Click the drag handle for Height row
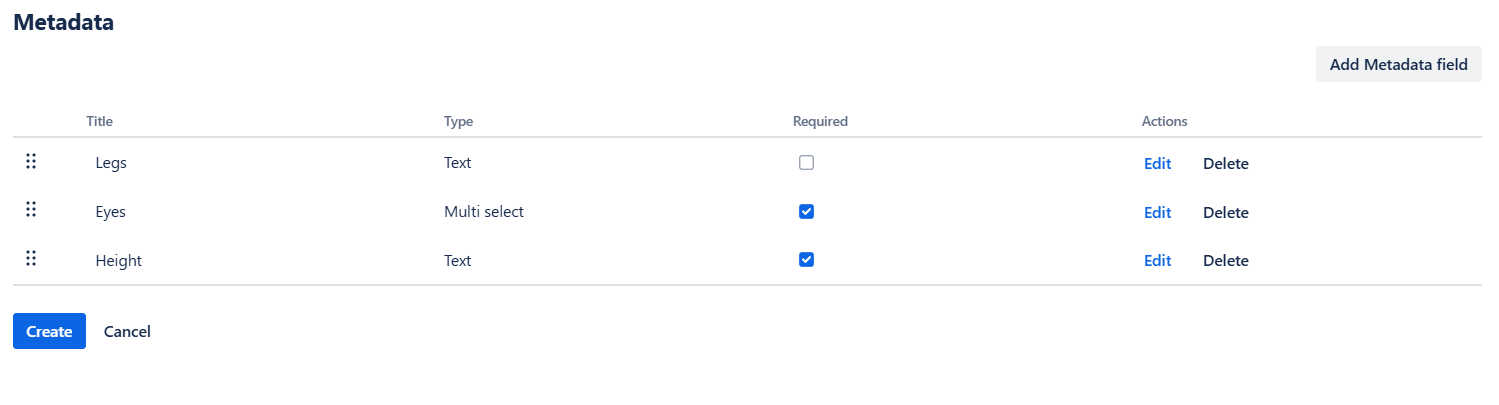 click(31, 258)
